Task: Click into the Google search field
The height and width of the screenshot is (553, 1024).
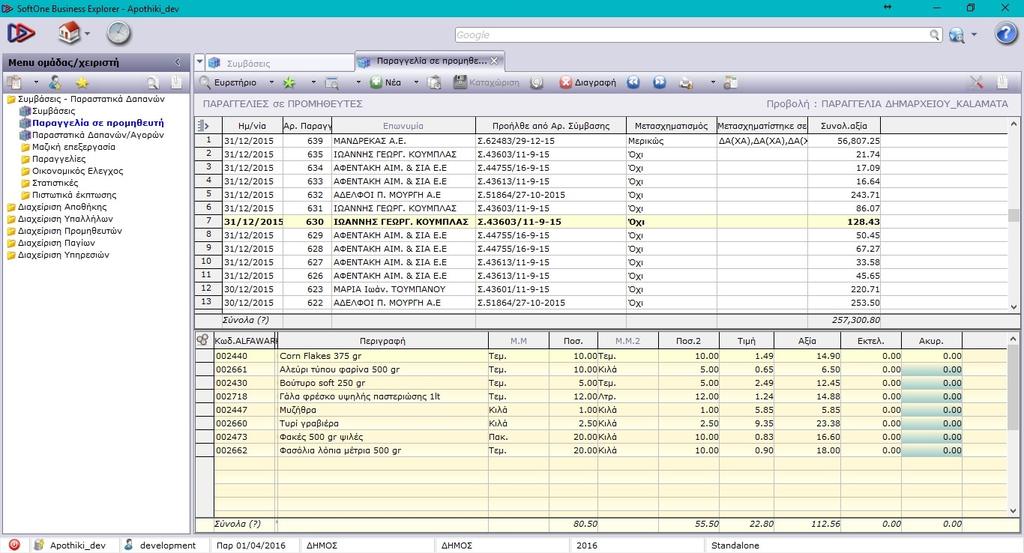Action: point(691,35)
